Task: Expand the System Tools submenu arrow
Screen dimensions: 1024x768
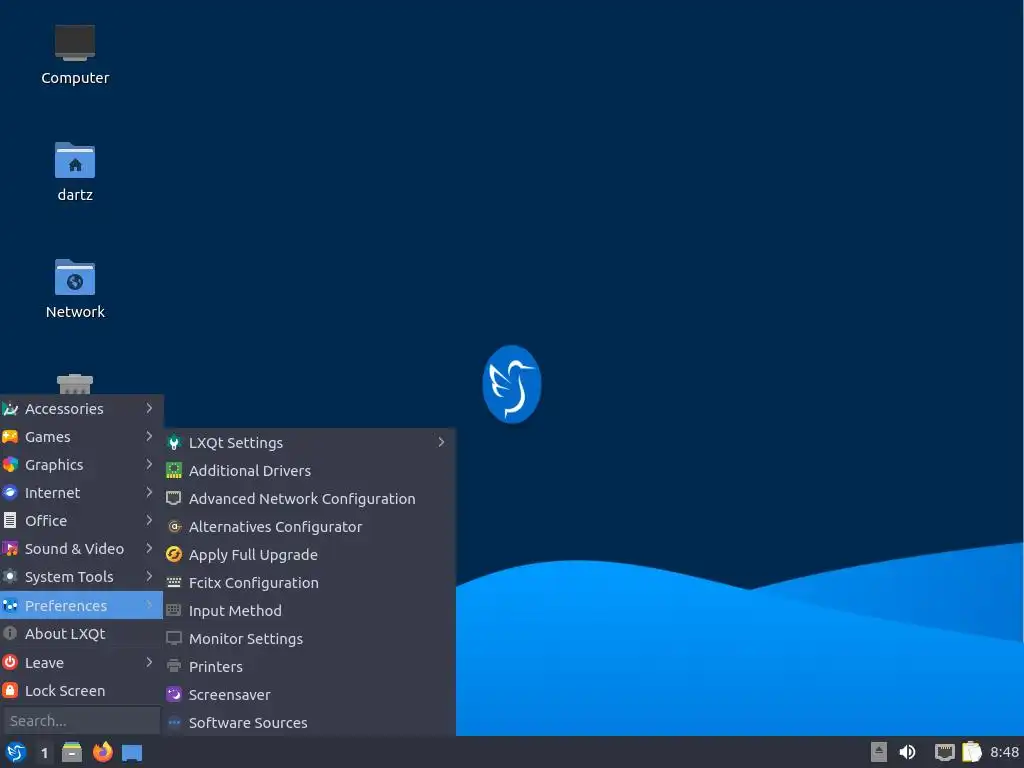Action: point(149,577)
